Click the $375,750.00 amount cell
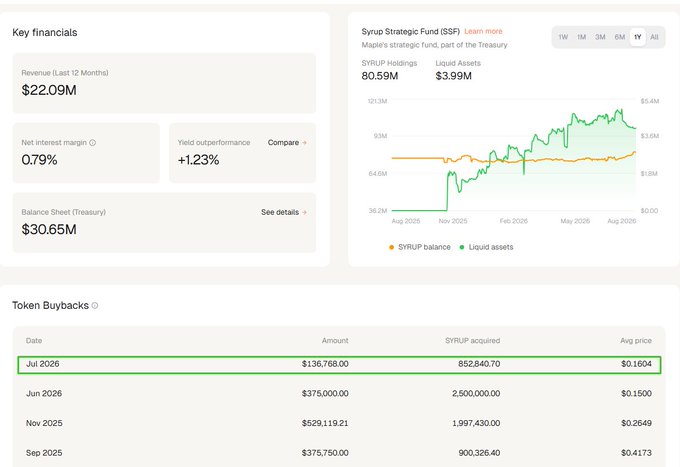Image resolution: width=680 pixels, height=467 pixels. [x=325, y=453]
